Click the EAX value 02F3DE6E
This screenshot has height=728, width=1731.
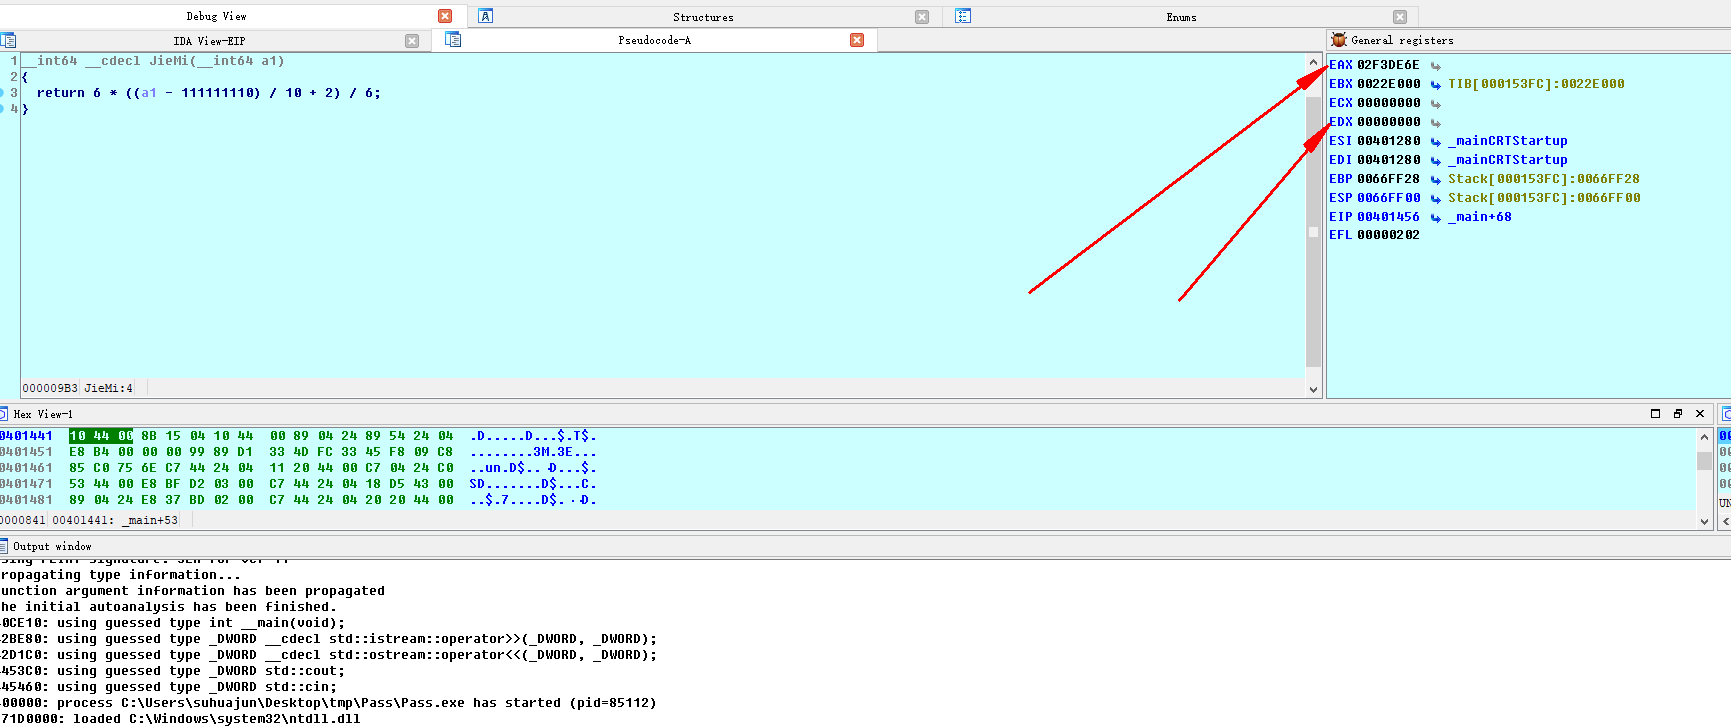click(x=1388, y=65)
